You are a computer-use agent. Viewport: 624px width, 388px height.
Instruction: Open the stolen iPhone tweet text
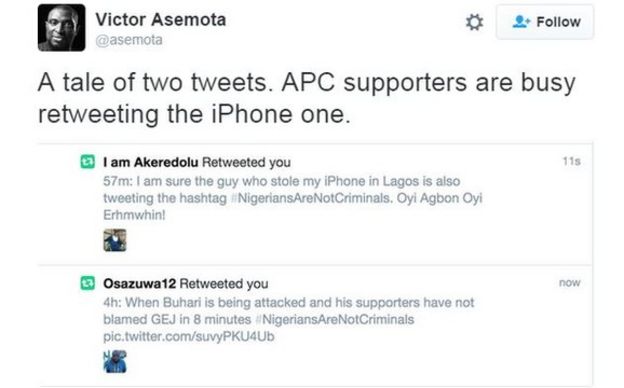click(292, 198)
